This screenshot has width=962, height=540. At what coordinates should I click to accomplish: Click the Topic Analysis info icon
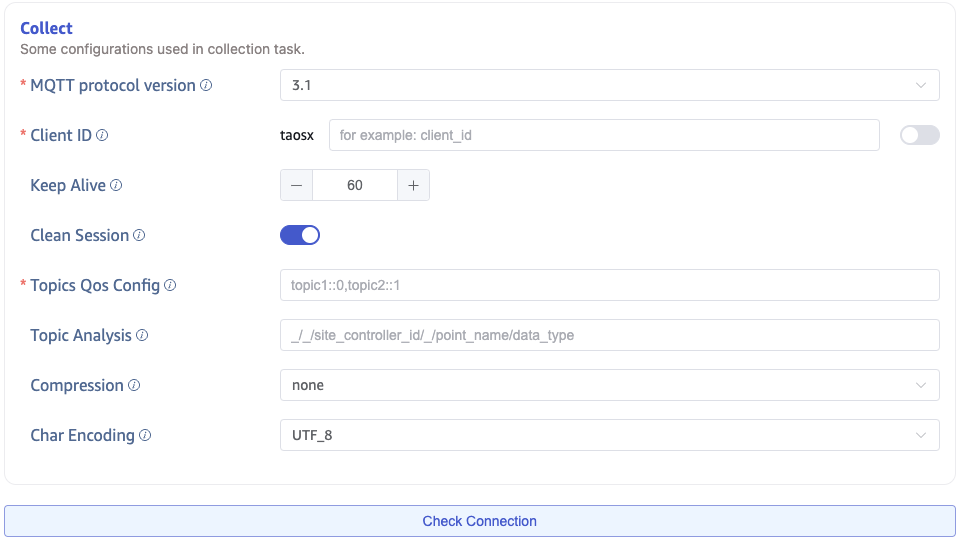click(142, 336)
